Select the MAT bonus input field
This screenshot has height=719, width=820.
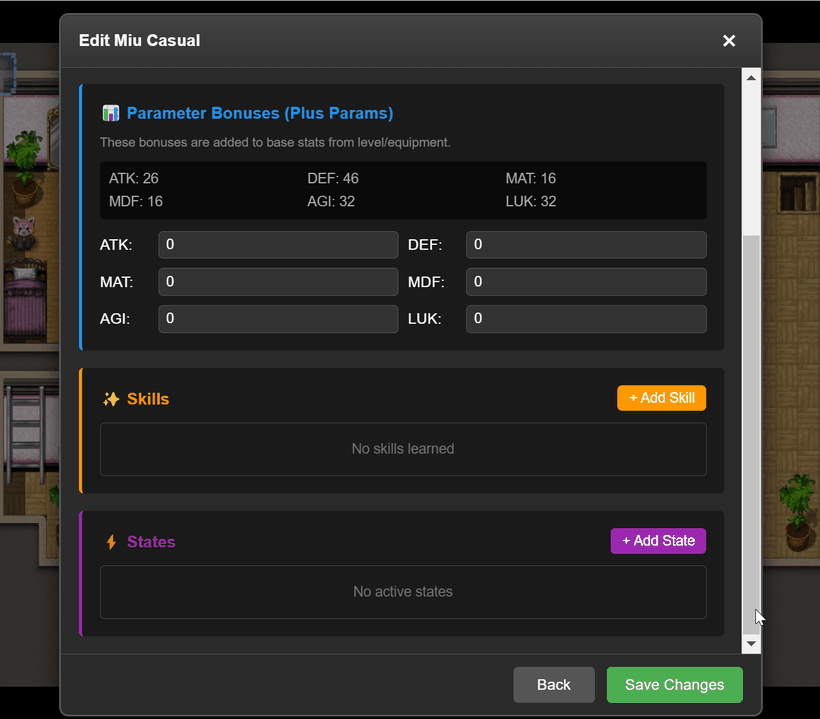coord(278,282)
